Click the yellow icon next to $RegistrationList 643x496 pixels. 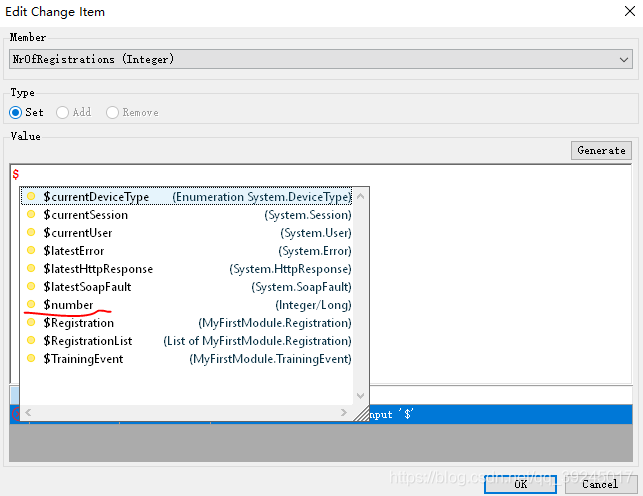tap(31, 341)
